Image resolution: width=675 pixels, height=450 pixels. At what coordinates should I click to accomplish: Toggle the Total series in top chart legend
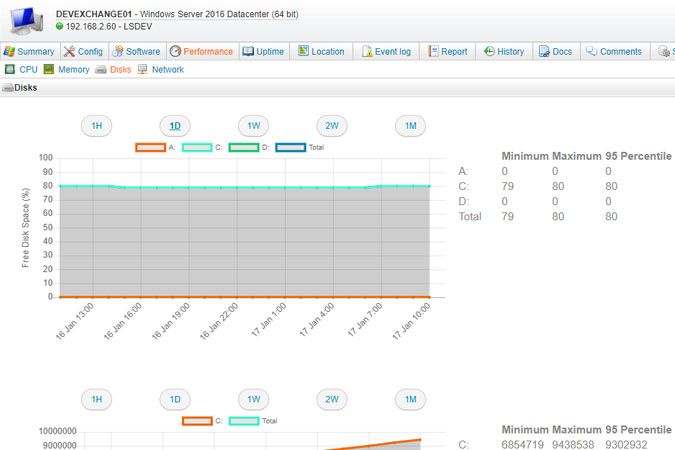point(291,147)
